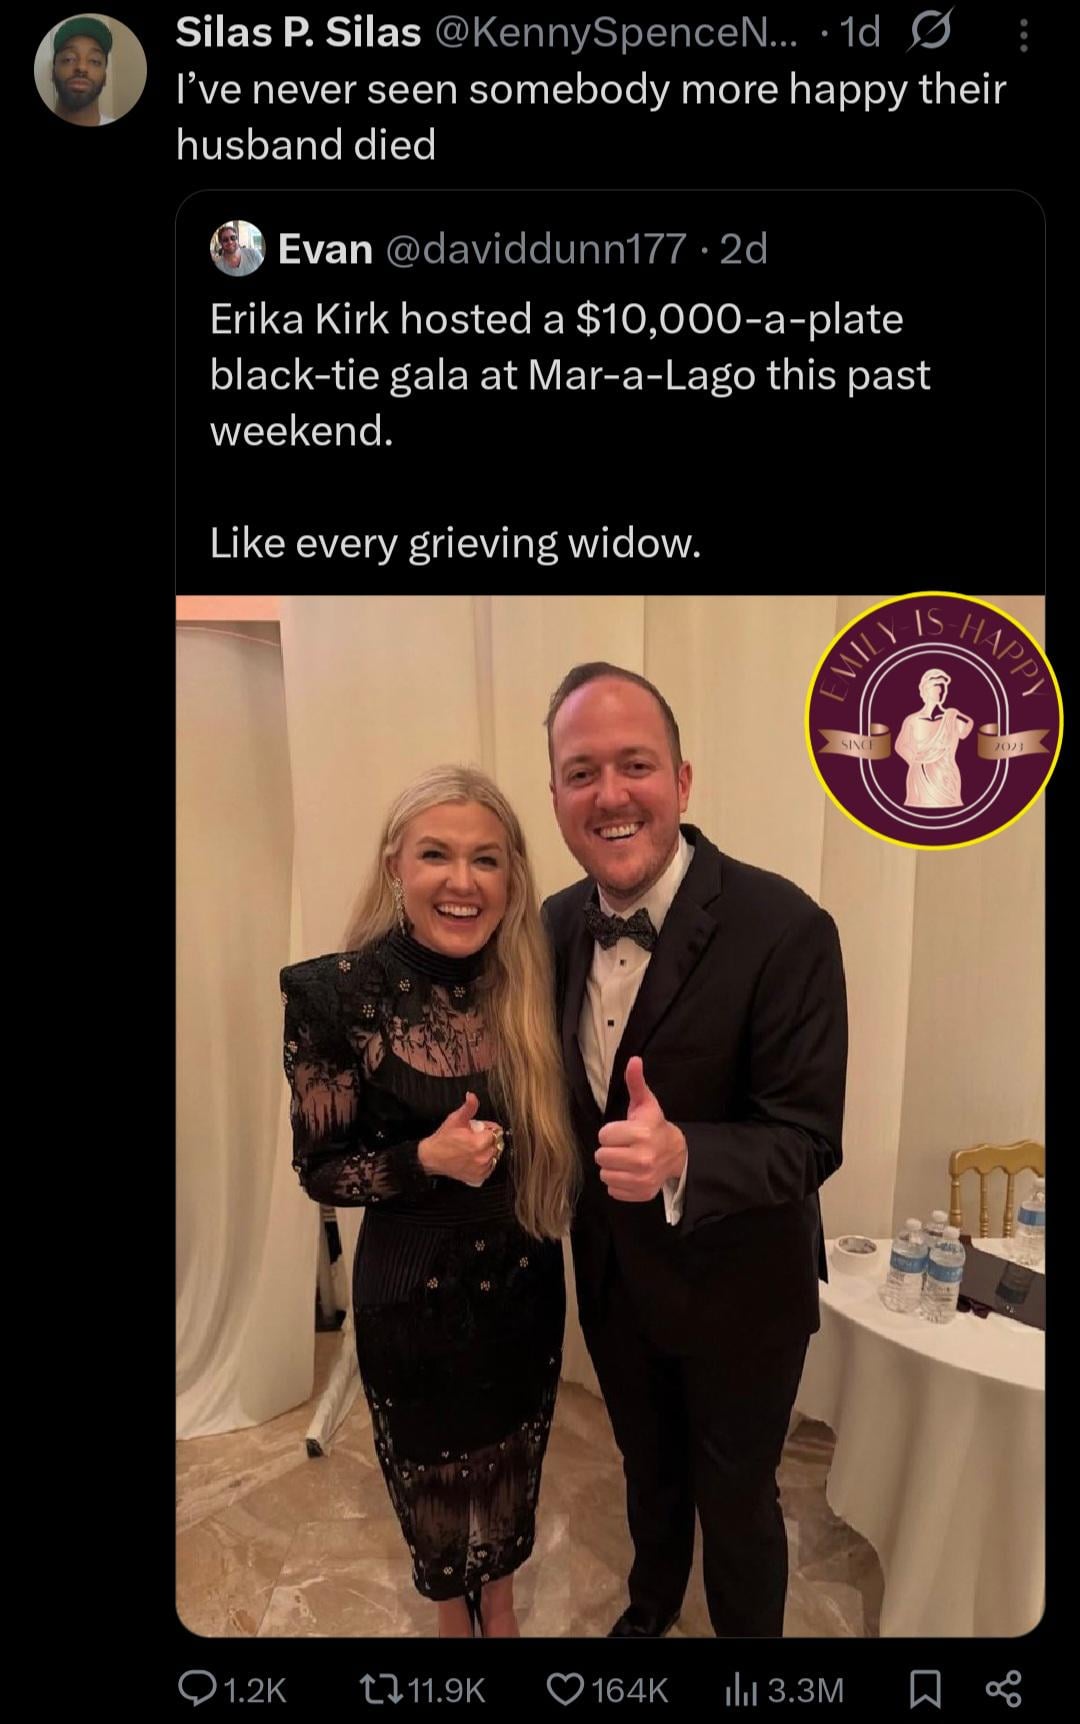Viewport: 1080px width, 1724px height.
Task: Open Silas P. Silas profile picture
Action: click(90, 69)
